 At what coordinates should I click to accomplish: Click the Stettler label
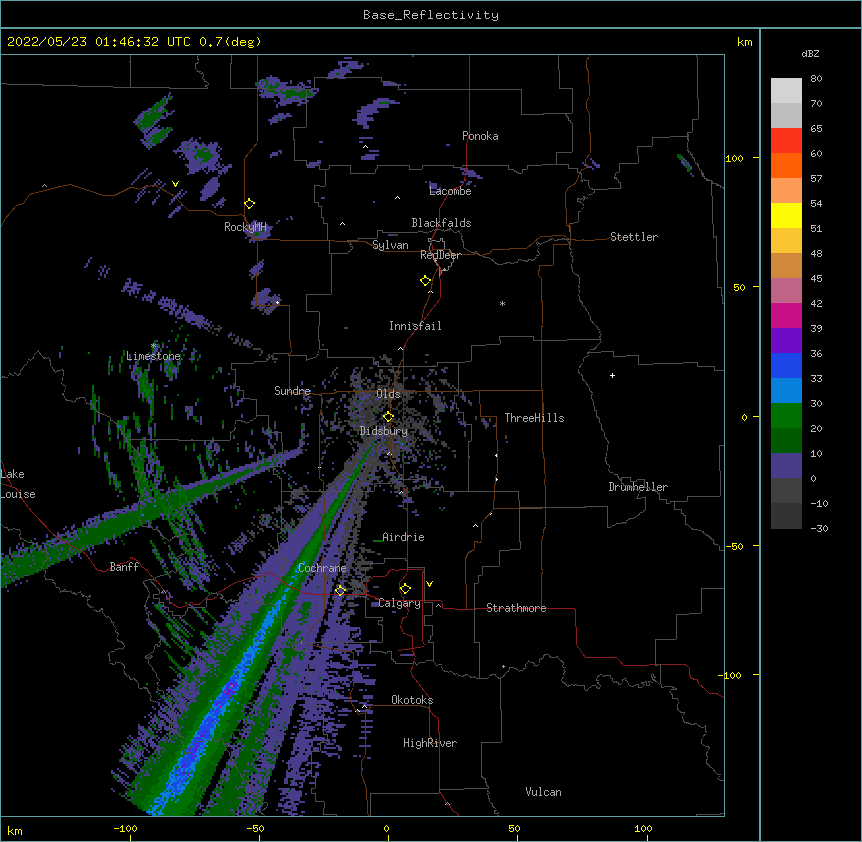[x=634, y=237]
